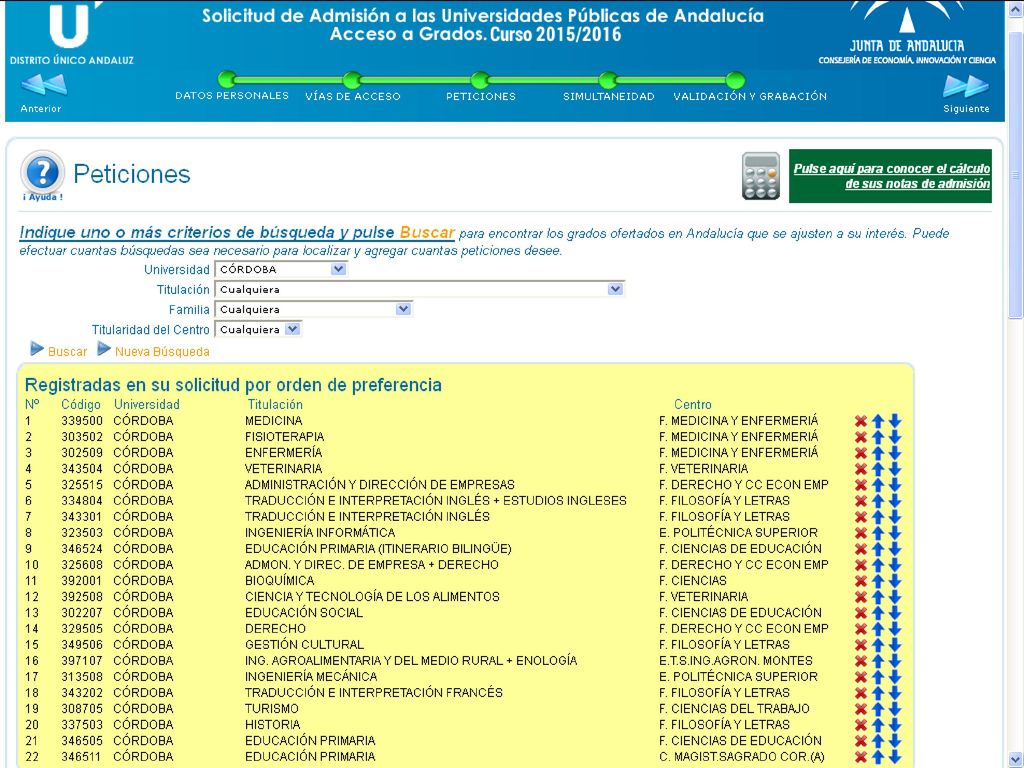Delete the MEDICINA petition with red X
Screen dimensions: 1024x768
pyautogui.click(x=861, y=421)
